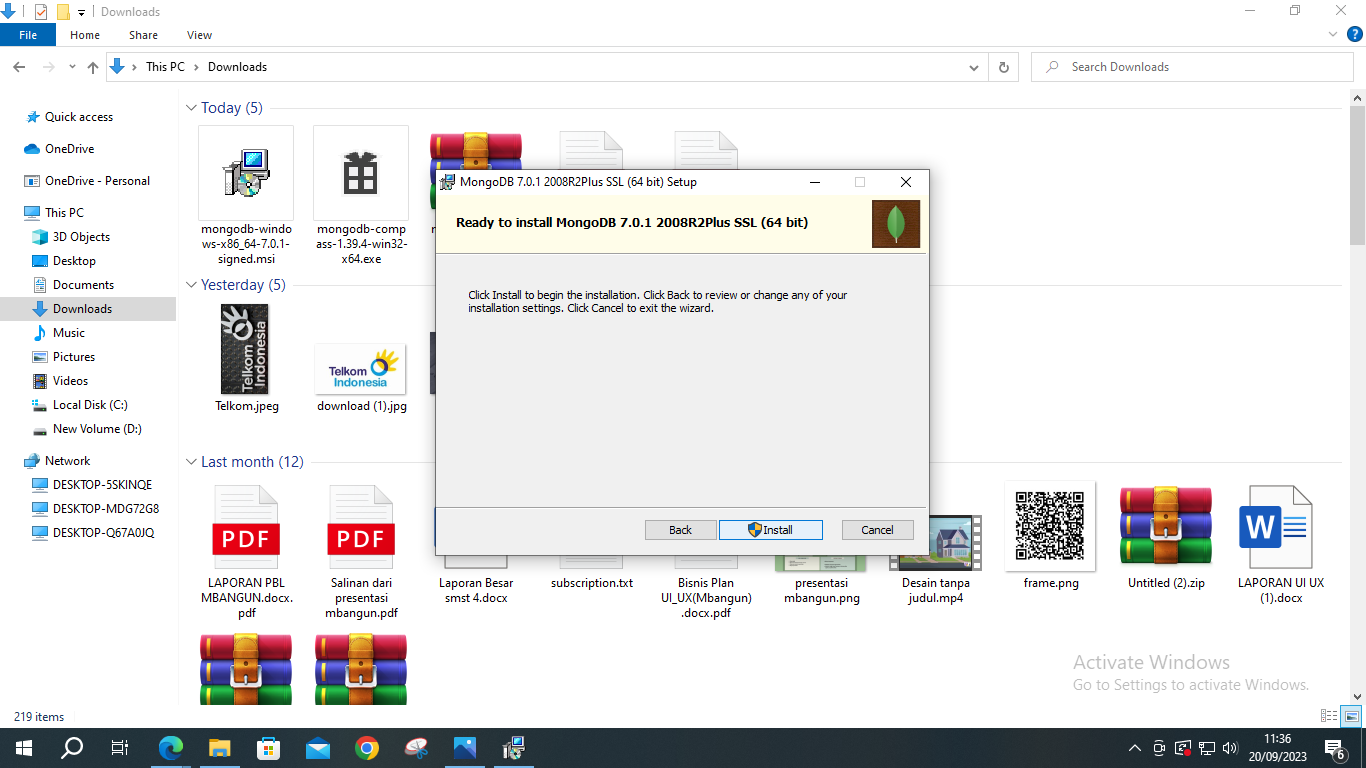Select New Volume (D:) in sidebar

pos(97,429)
